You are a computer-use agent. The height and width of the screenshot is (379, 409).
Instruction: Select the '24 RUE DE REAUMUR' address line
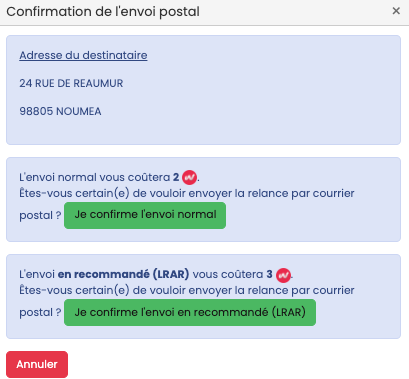(71, 83)
